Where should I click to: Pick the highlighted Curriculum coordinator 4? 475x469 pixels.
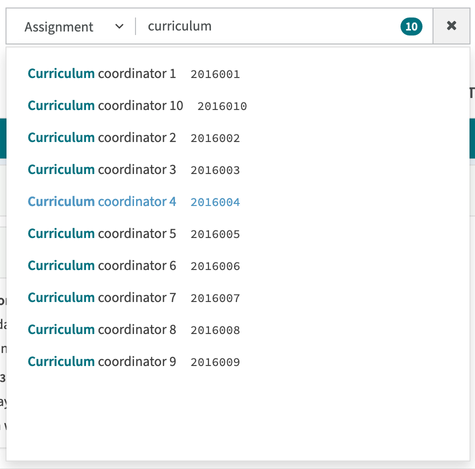coord(102,202)
